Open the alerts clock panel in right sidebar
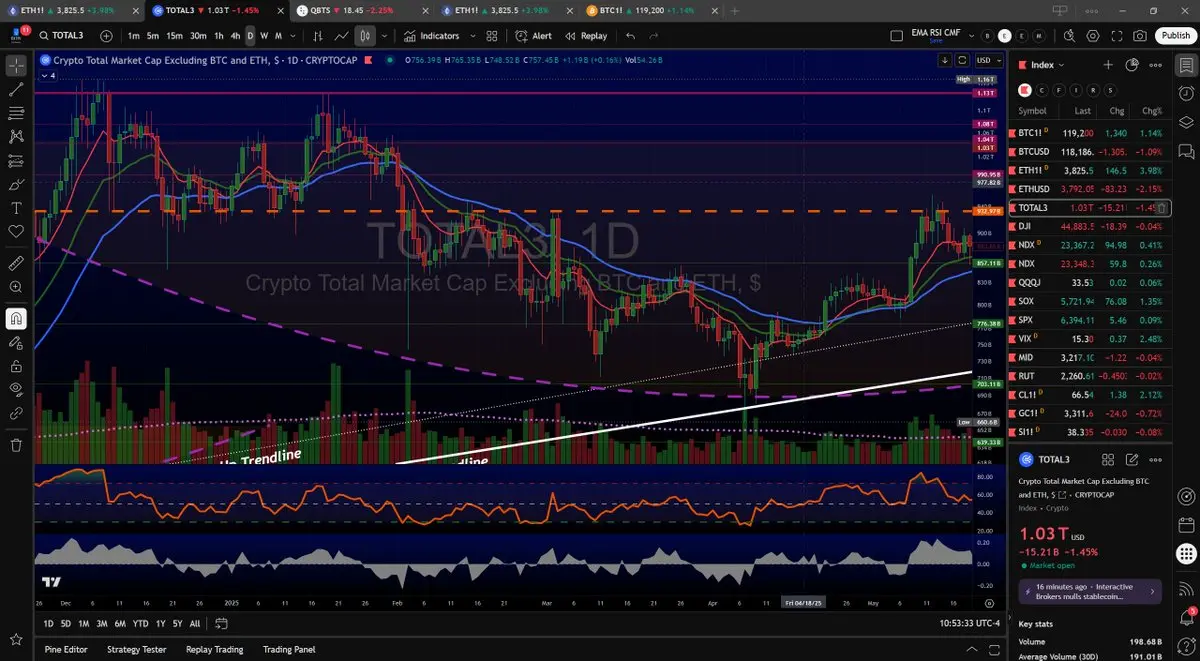Viewport: 1200px width, 661px height. 1186,93
